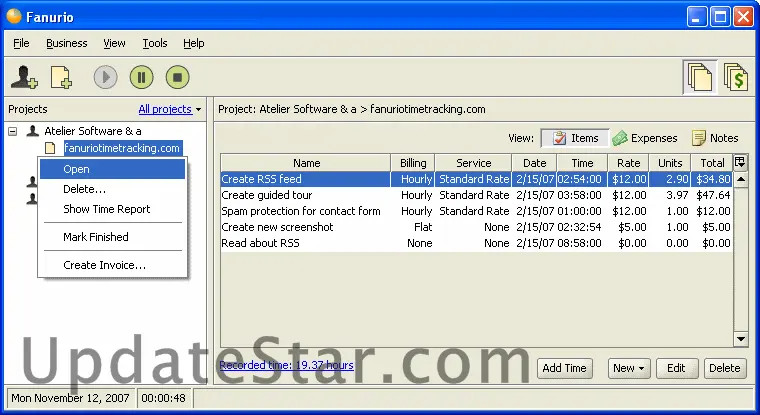Click the $47.64 total cell
The height and width of the screenshot is (415, 760).
tap(713, 195)
